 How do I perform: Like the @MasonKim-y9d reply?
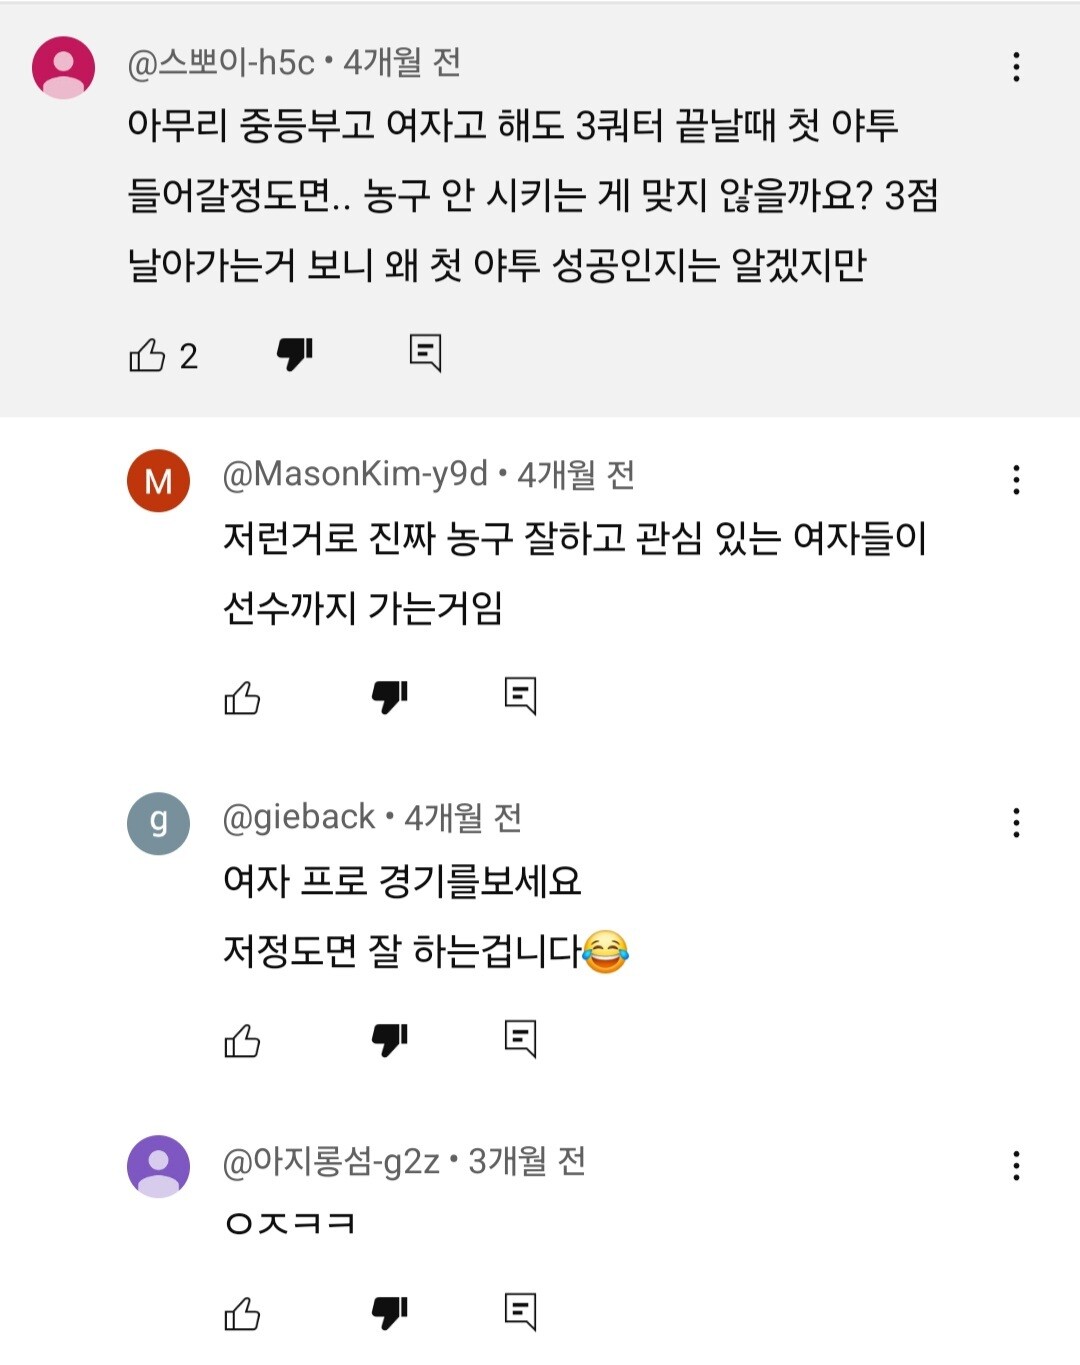point(242,697)
